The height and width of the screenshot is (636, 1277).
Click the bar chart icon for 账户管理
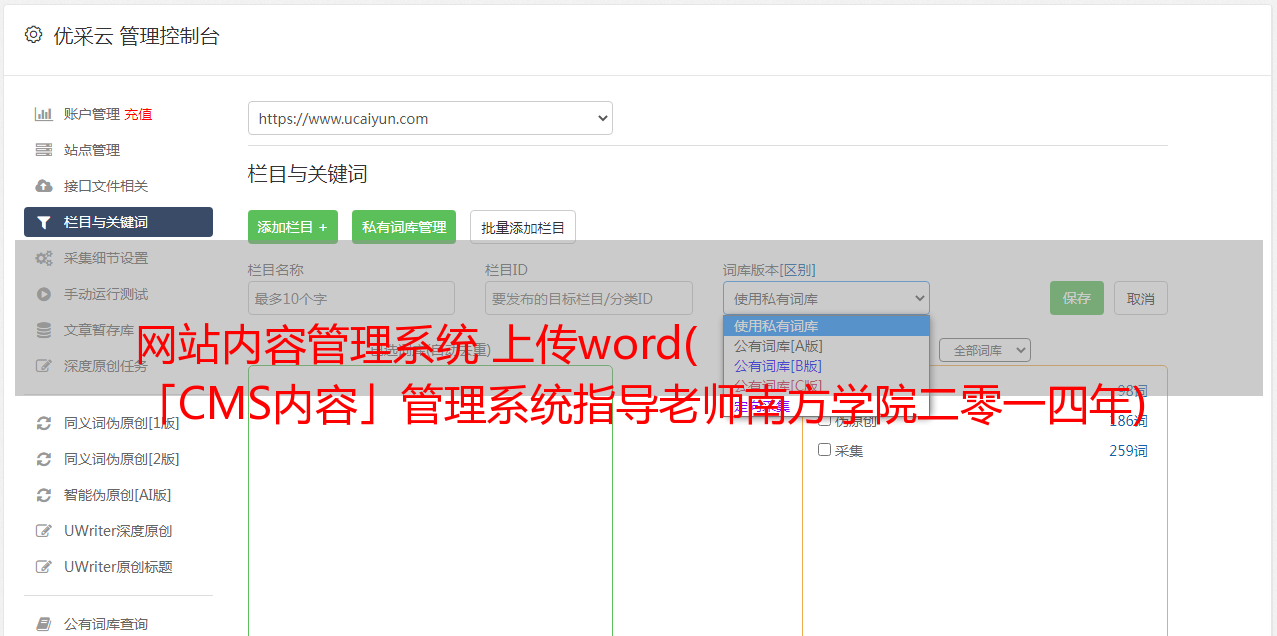[44, 114]
